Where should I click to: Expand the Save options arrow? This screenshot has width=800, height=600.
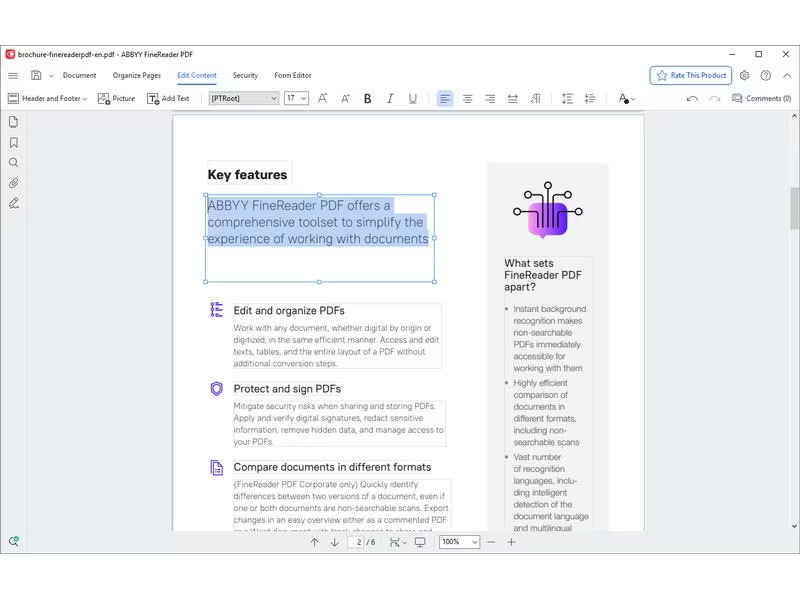pyautogui.click(x=51, y=76)
